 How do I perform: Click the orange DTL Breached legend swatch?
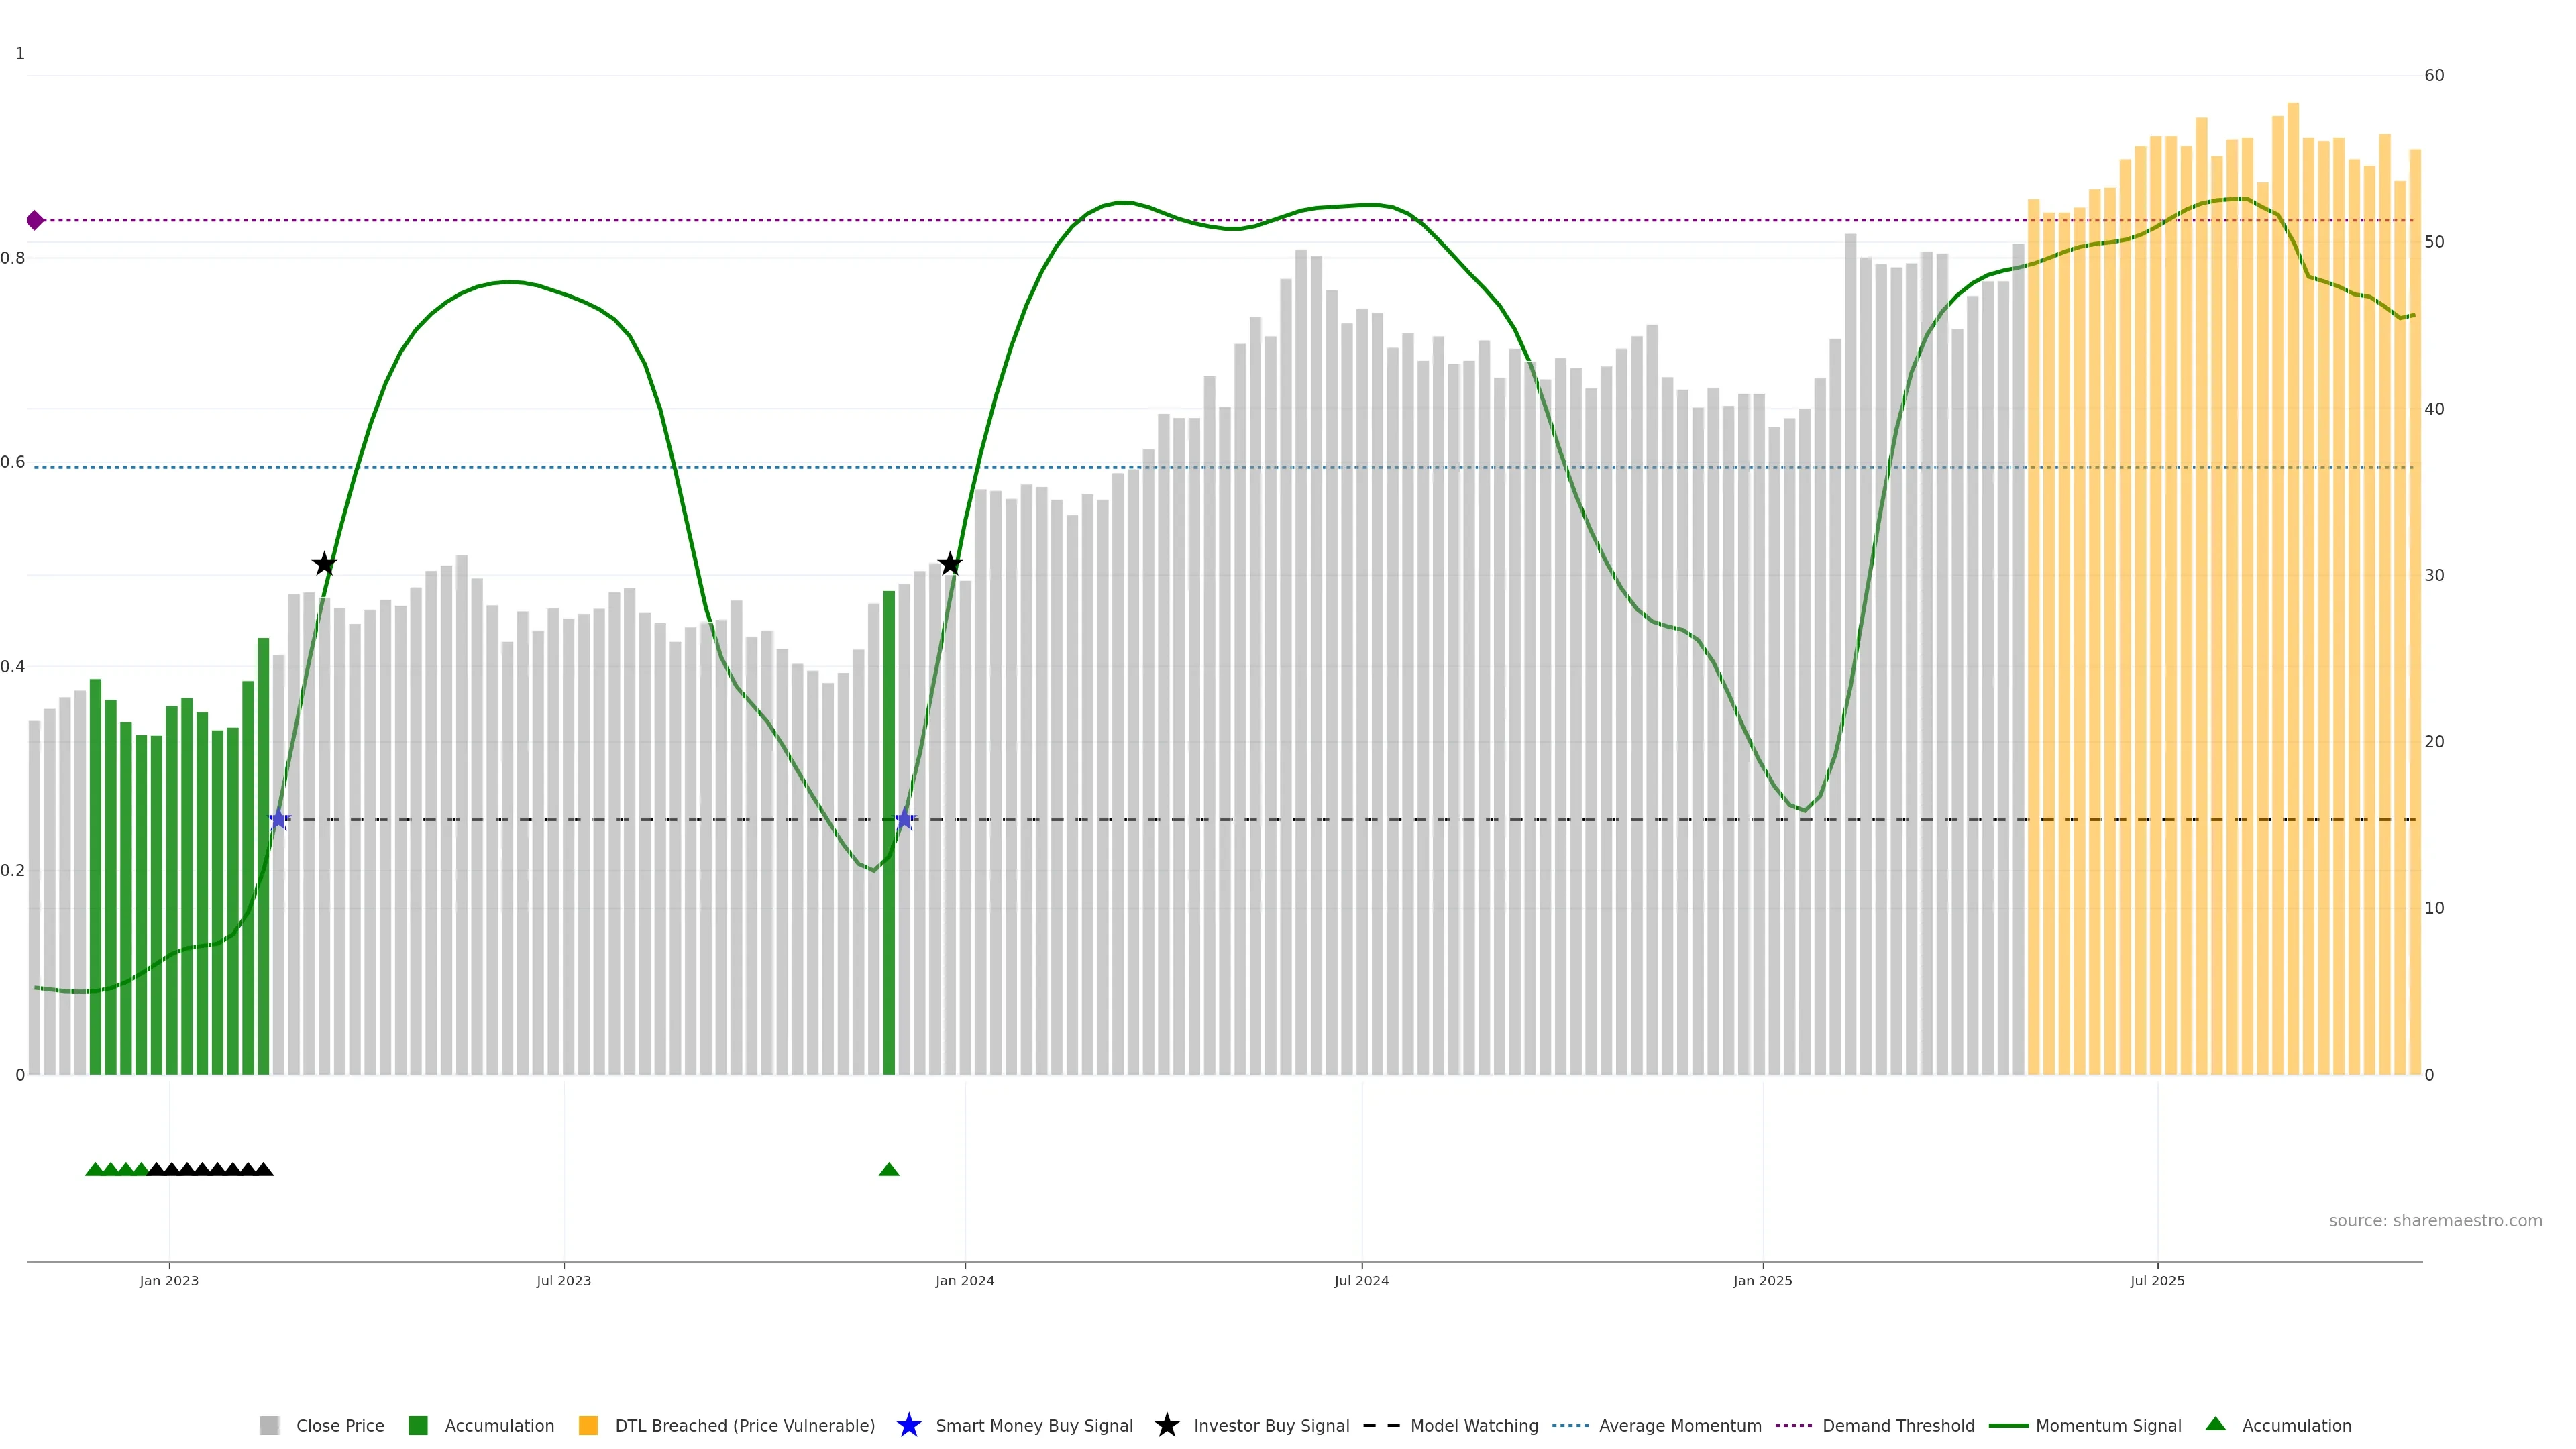[589, 1426]
